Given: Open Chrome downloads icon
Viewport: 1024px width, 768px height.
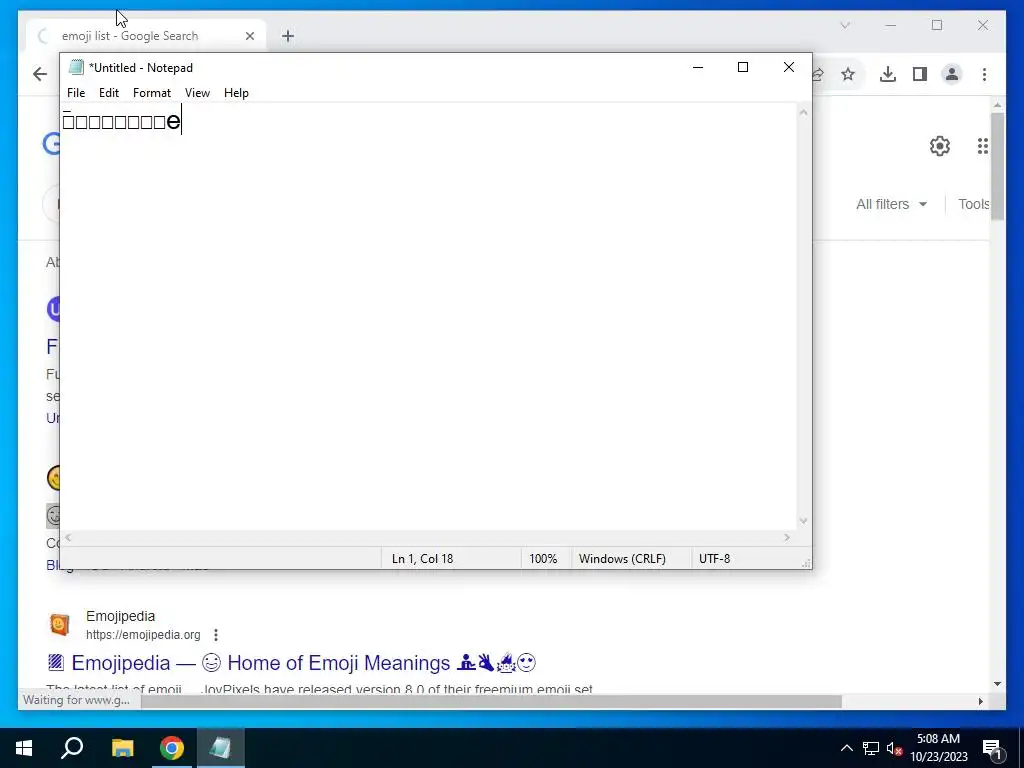Looking at the screenshot, I should pyautogui.click(x=888, y=74).
